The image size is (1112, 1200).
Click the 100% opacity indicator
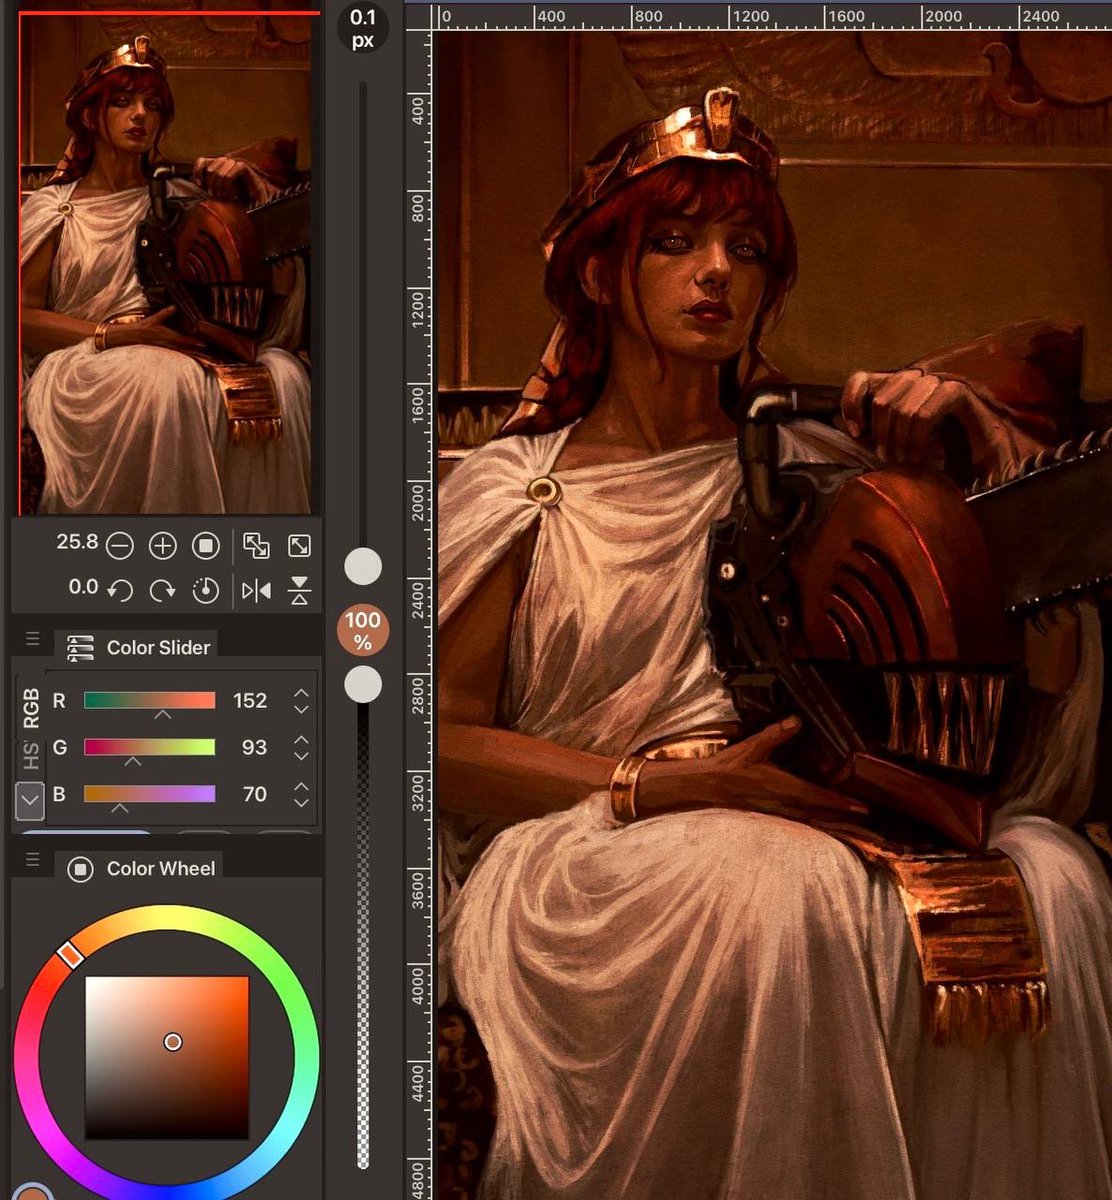tap(363, 632)
